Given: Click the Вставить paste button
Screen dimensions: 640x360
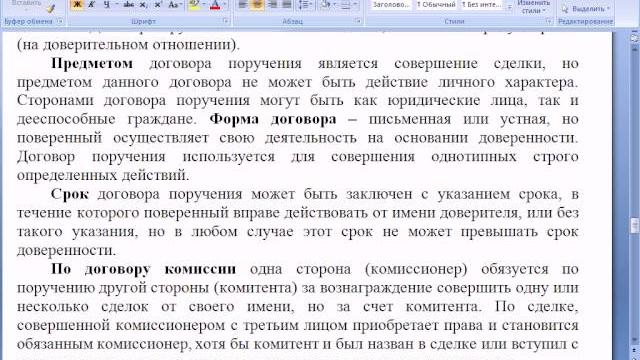Looking at the screenshot, I should [27, 3].
